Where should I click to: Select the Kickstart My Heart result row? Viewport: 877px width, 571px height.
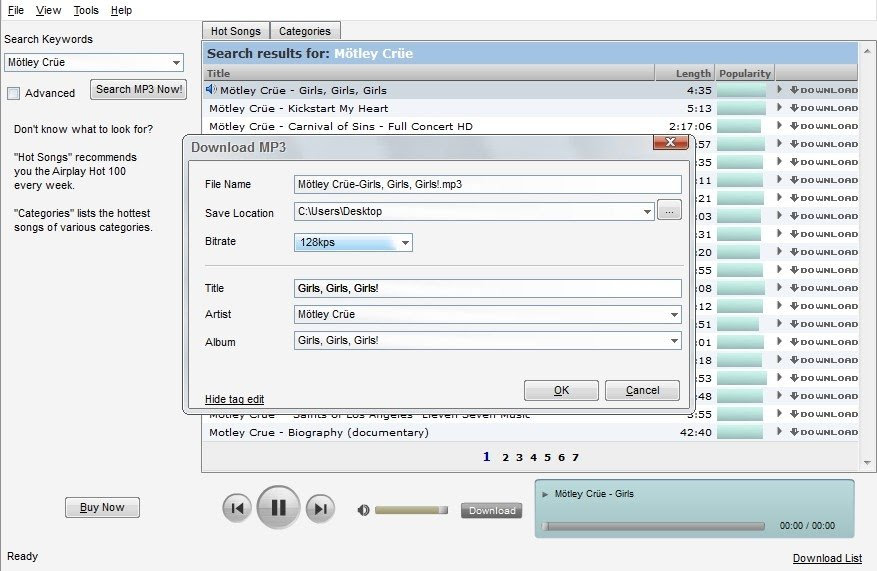coord(530,108)
